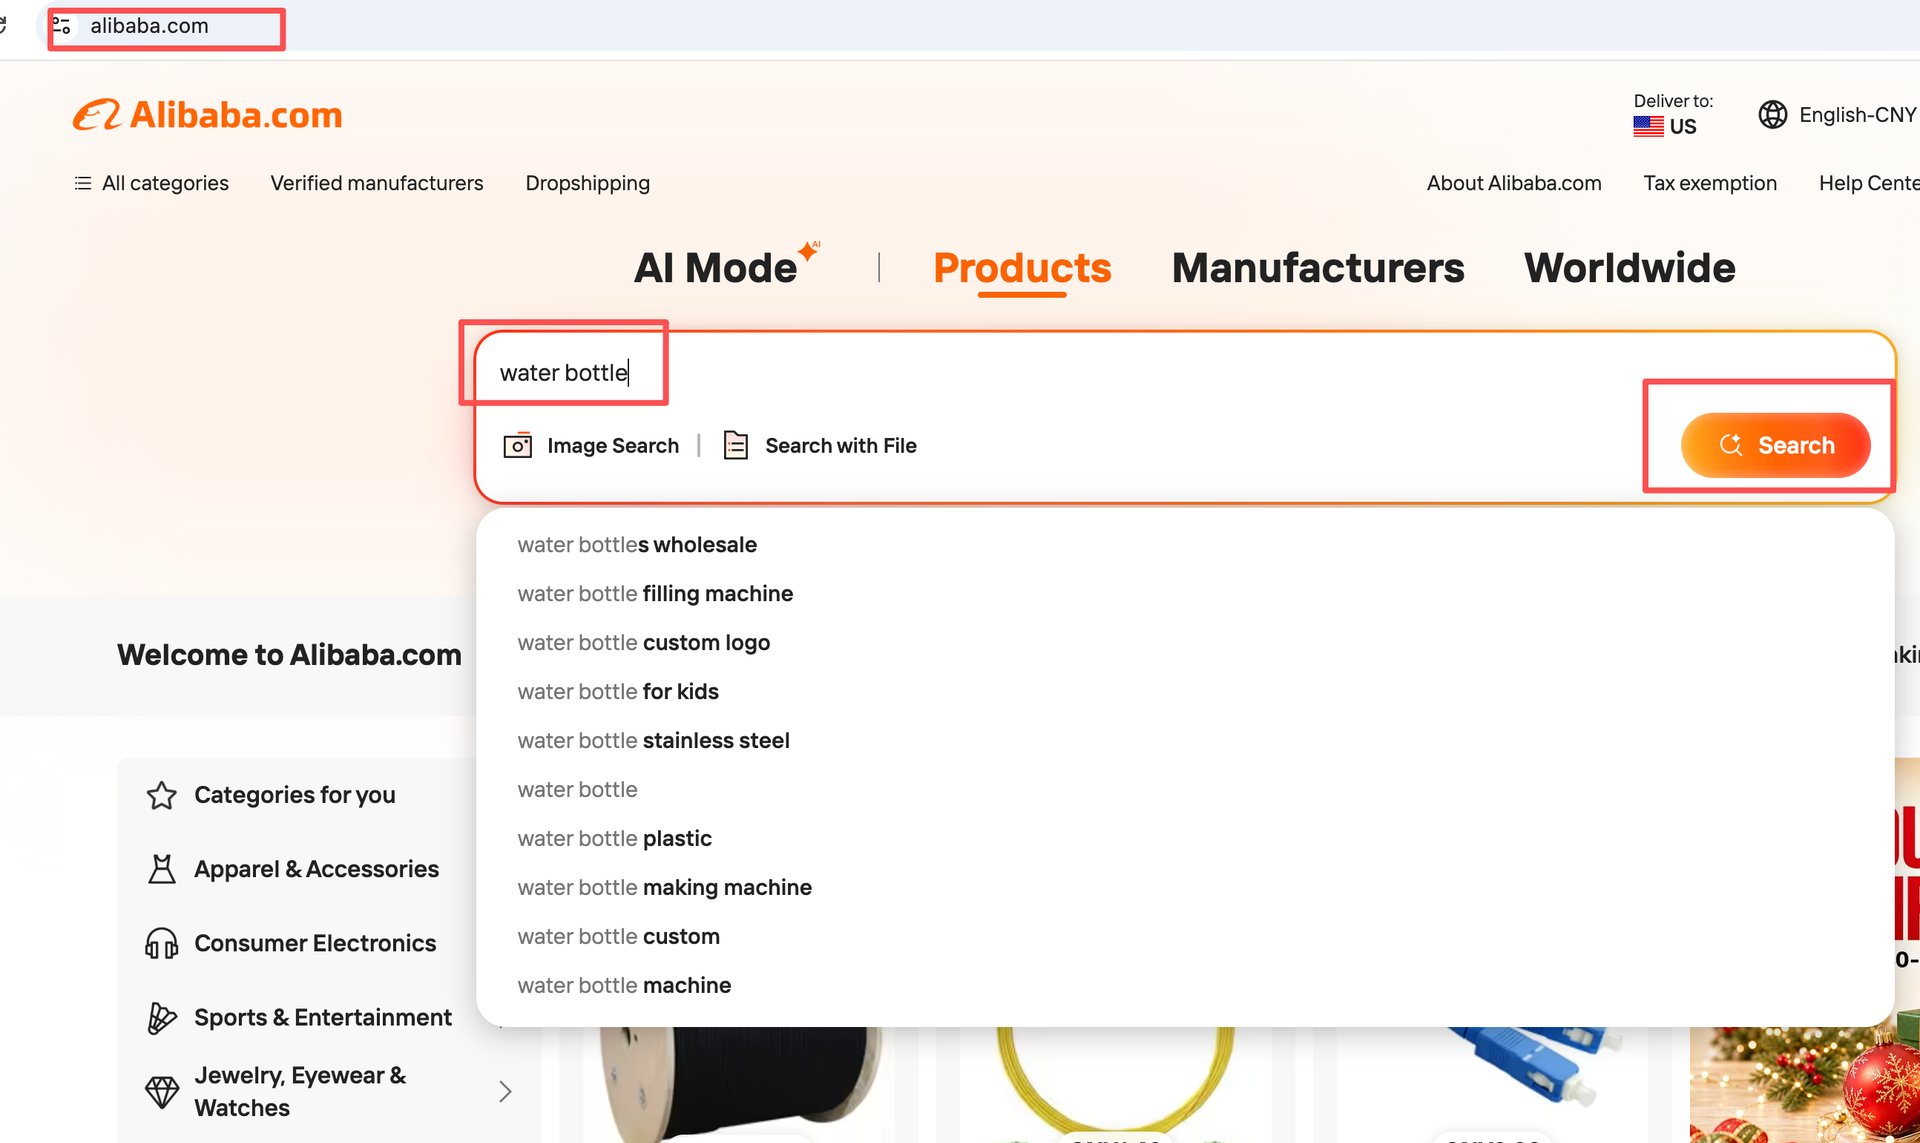Click the site info icon in address bar
The height and width of the screenshot is (1143, 1920).
[x=62, y=26]
